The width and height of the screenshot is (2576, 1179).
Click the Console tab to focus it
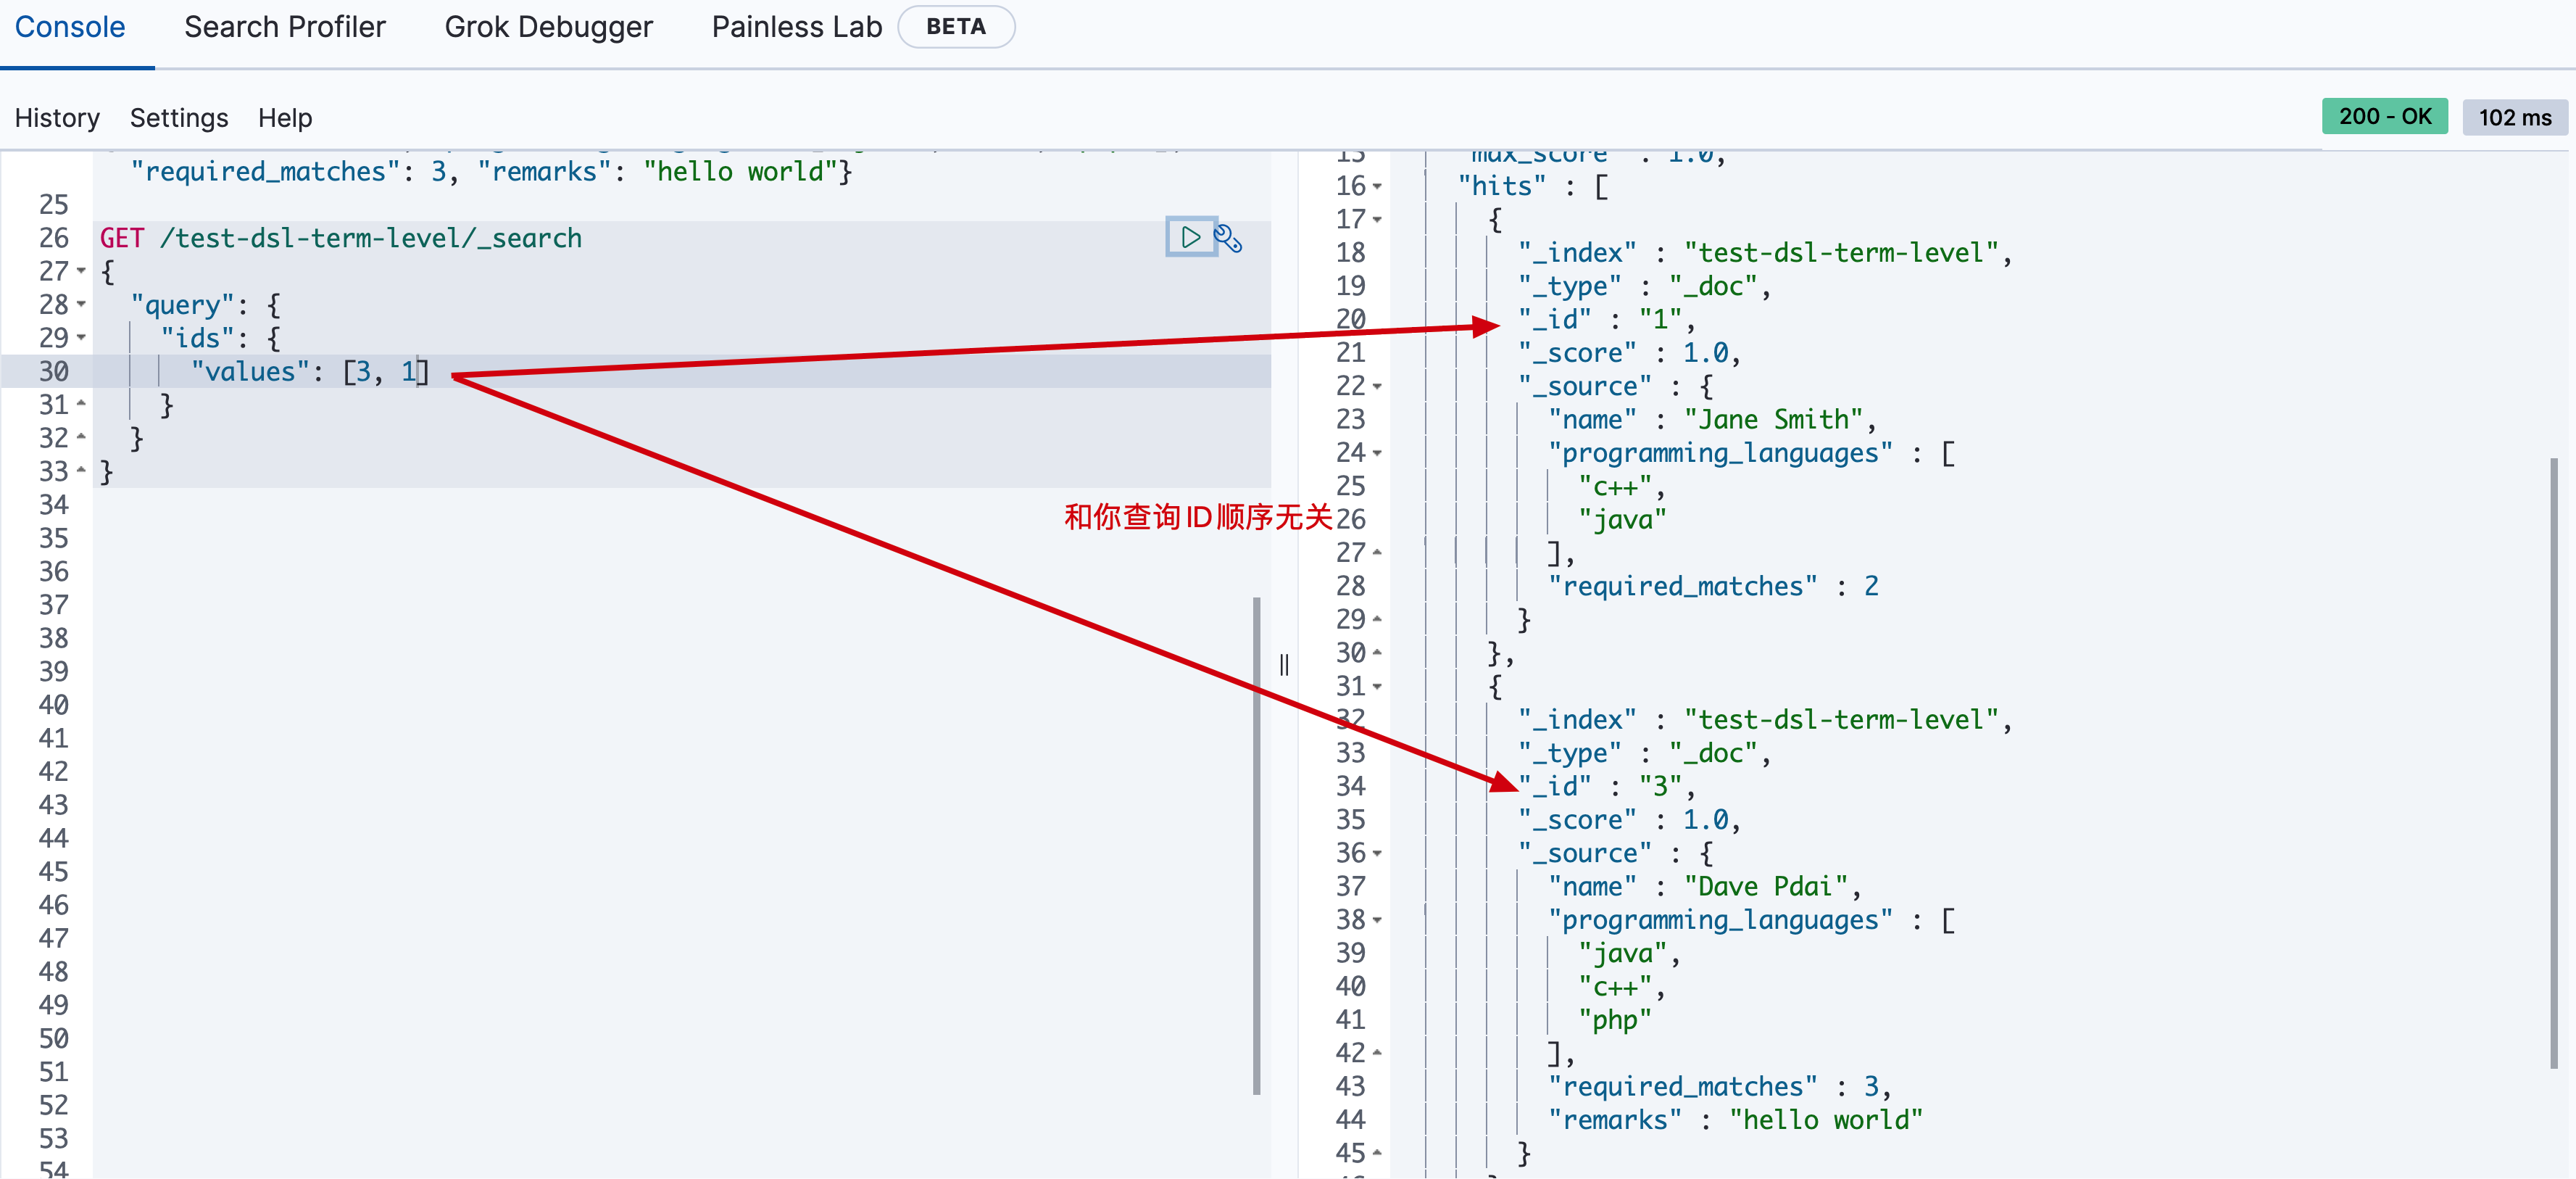pyautogui.click(x=72, y=25)
